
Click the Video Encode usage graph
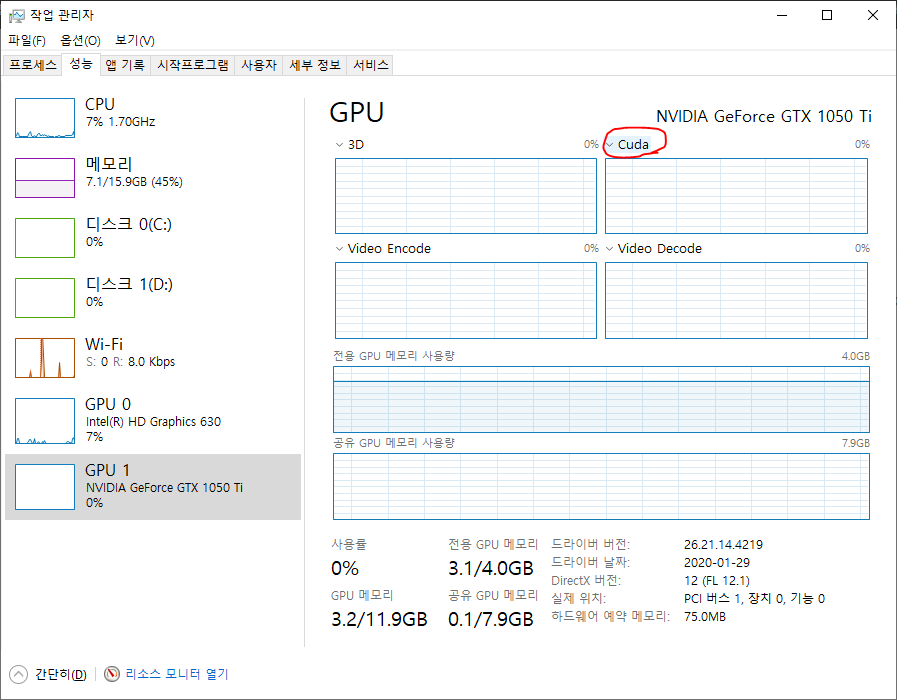466,300
